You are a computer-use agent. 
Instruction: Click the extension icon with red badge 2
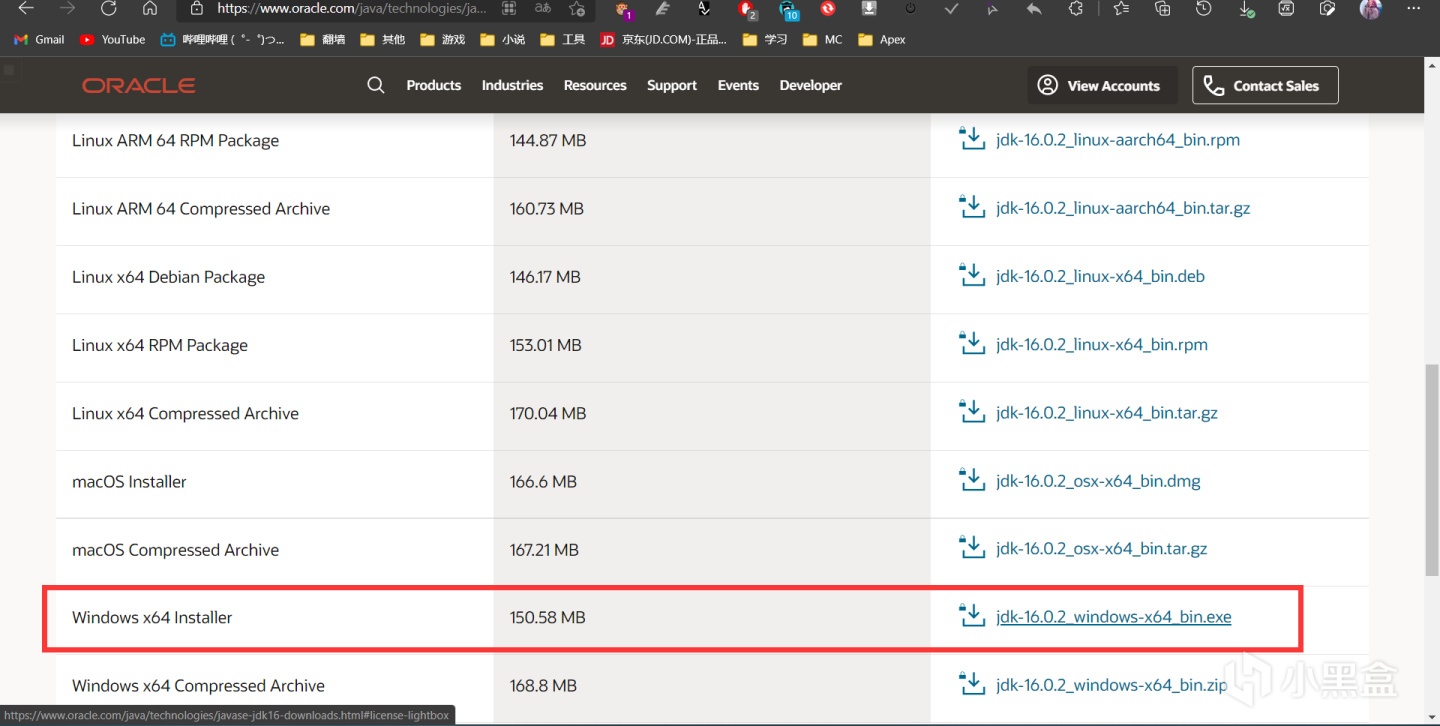[746, 9]
